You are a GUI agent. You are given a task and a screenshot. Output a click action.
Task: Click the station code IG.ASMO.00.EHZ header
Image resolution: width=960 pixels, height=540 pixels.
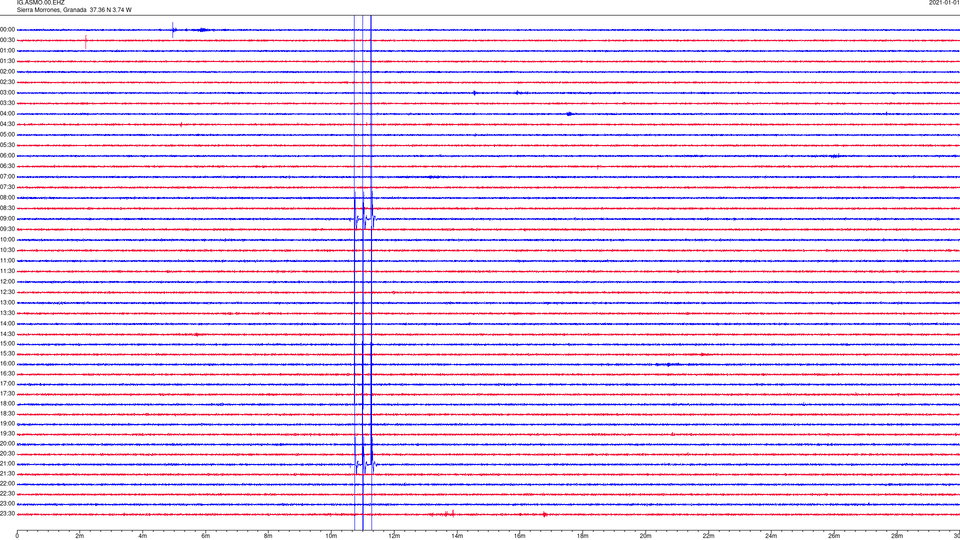coord(40,3)
